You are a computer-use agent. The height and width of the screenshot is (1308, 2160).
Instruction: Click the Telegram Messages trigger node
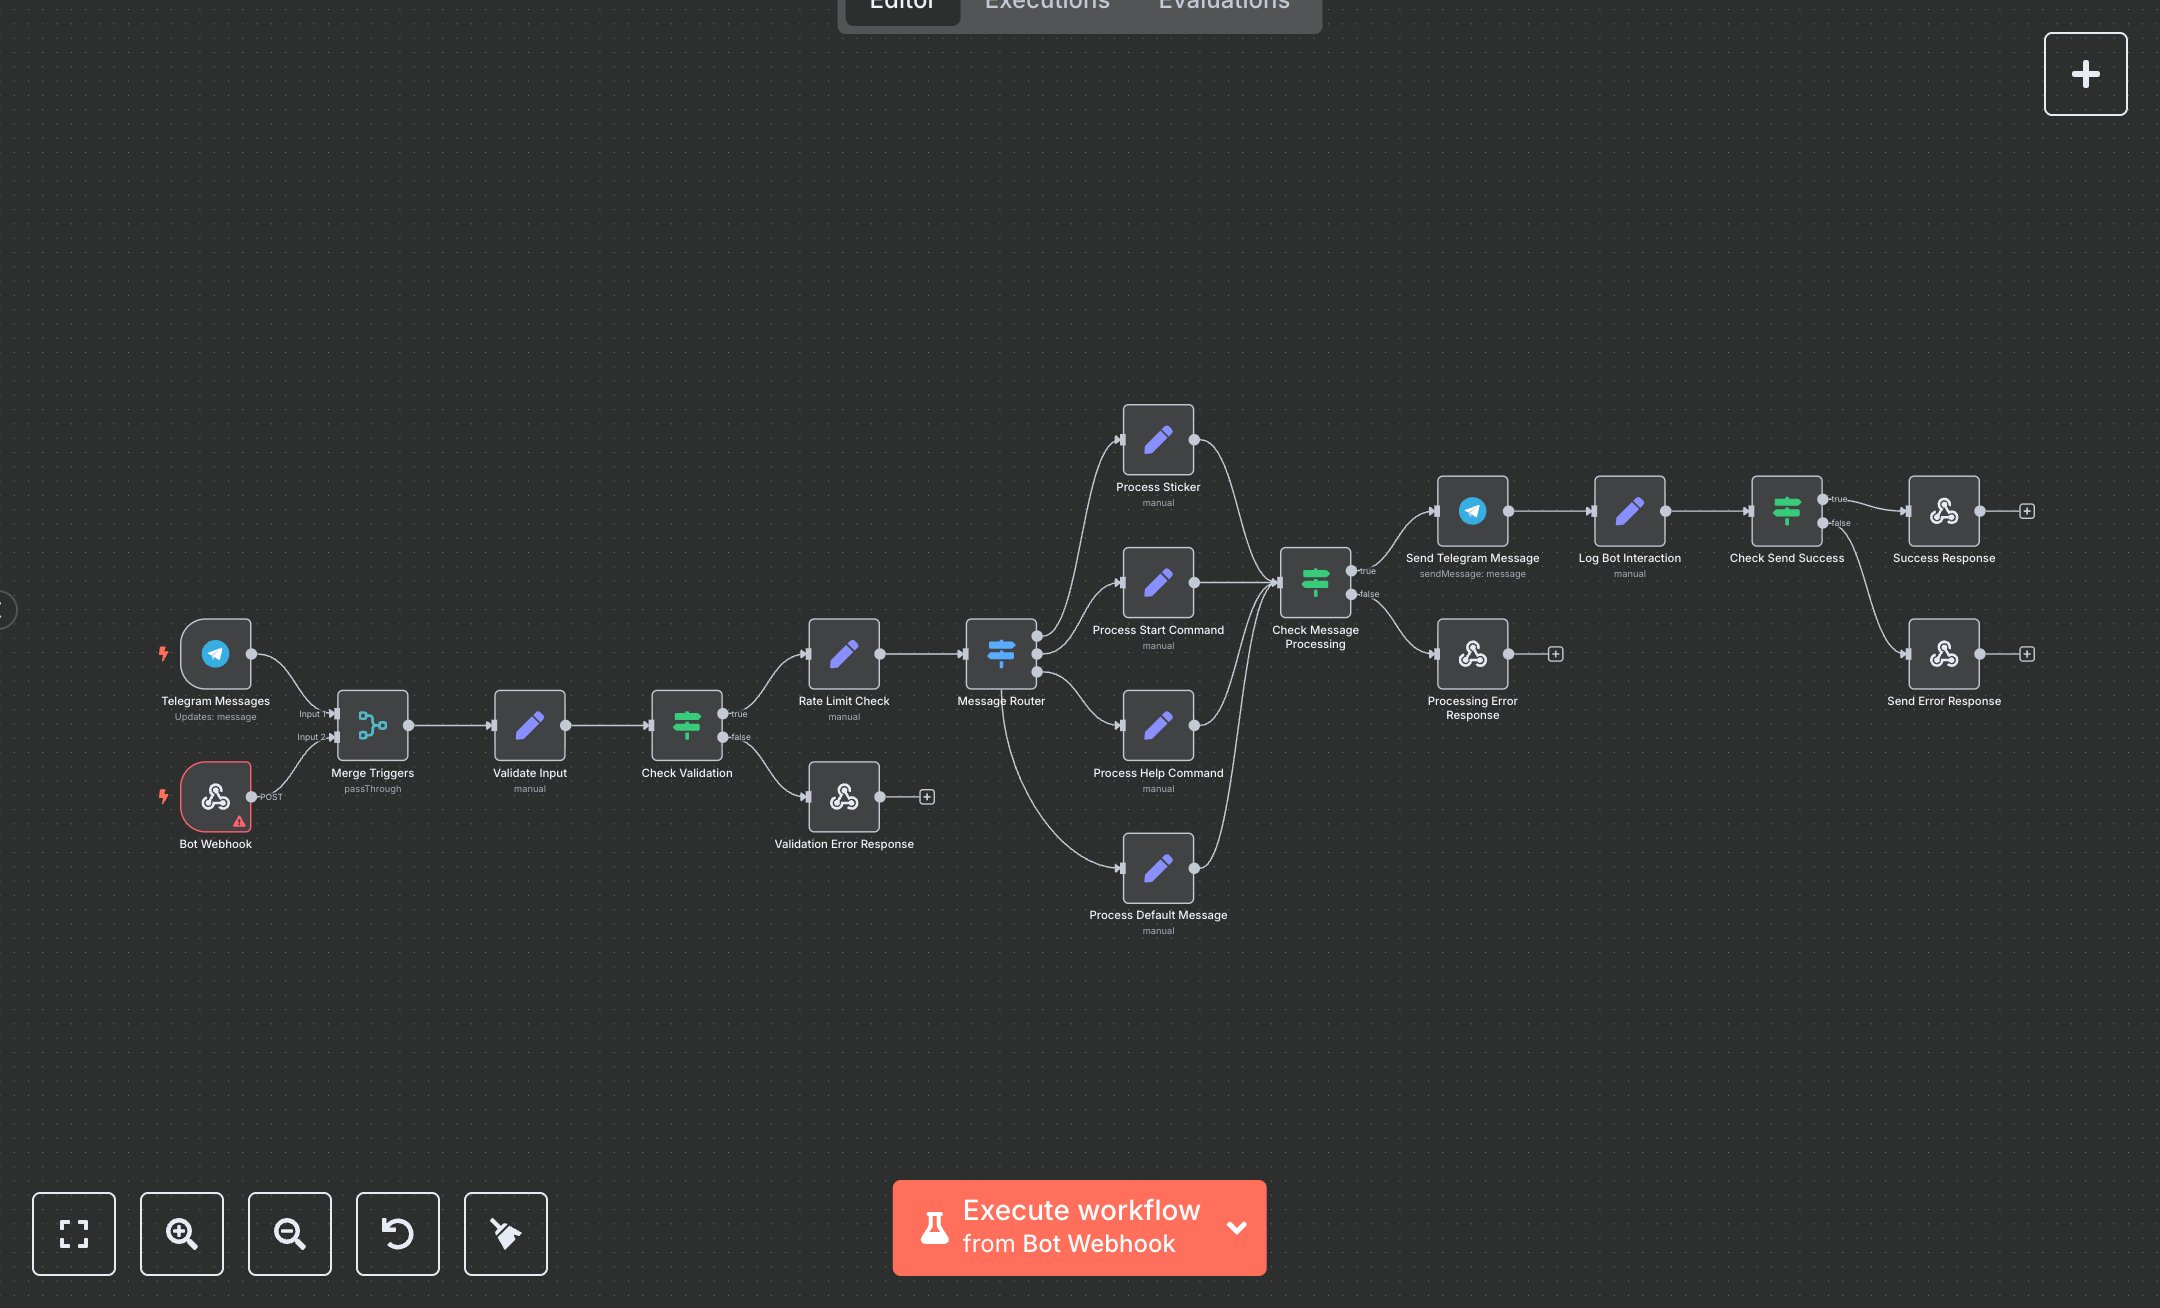pos(215,654)
